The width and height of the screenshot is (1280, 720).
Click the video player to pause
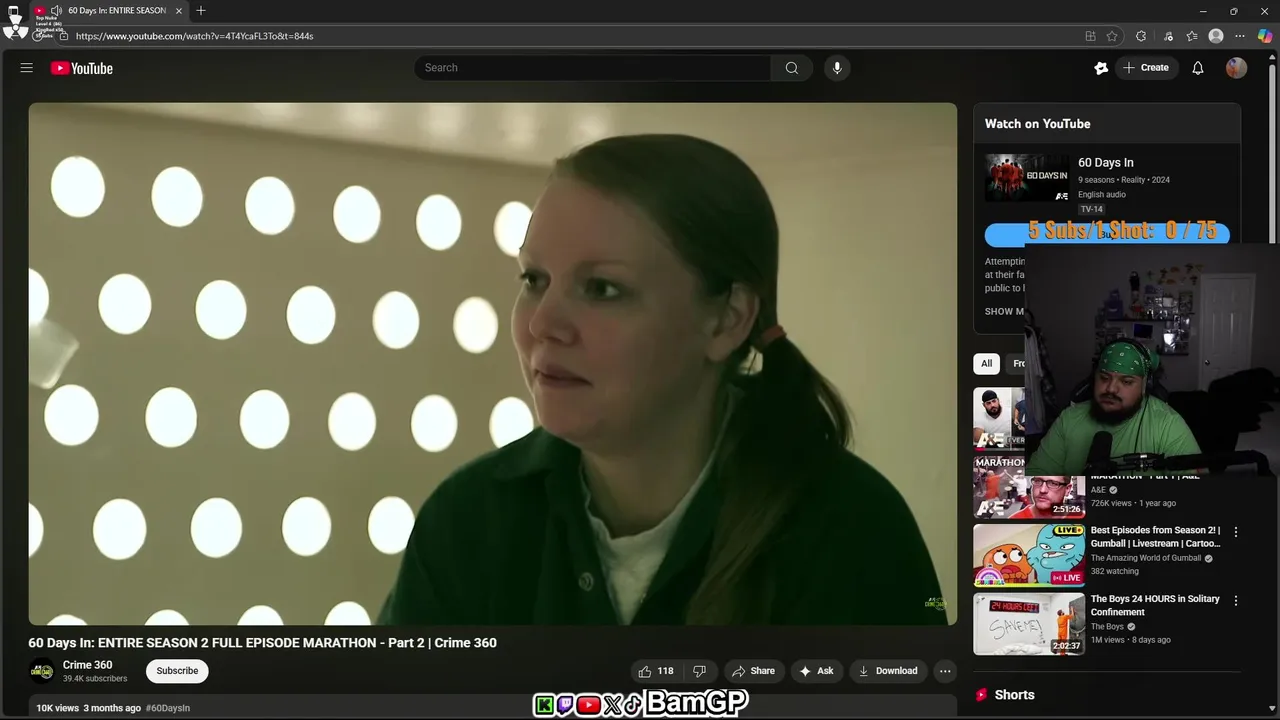(x=492, y=363)
